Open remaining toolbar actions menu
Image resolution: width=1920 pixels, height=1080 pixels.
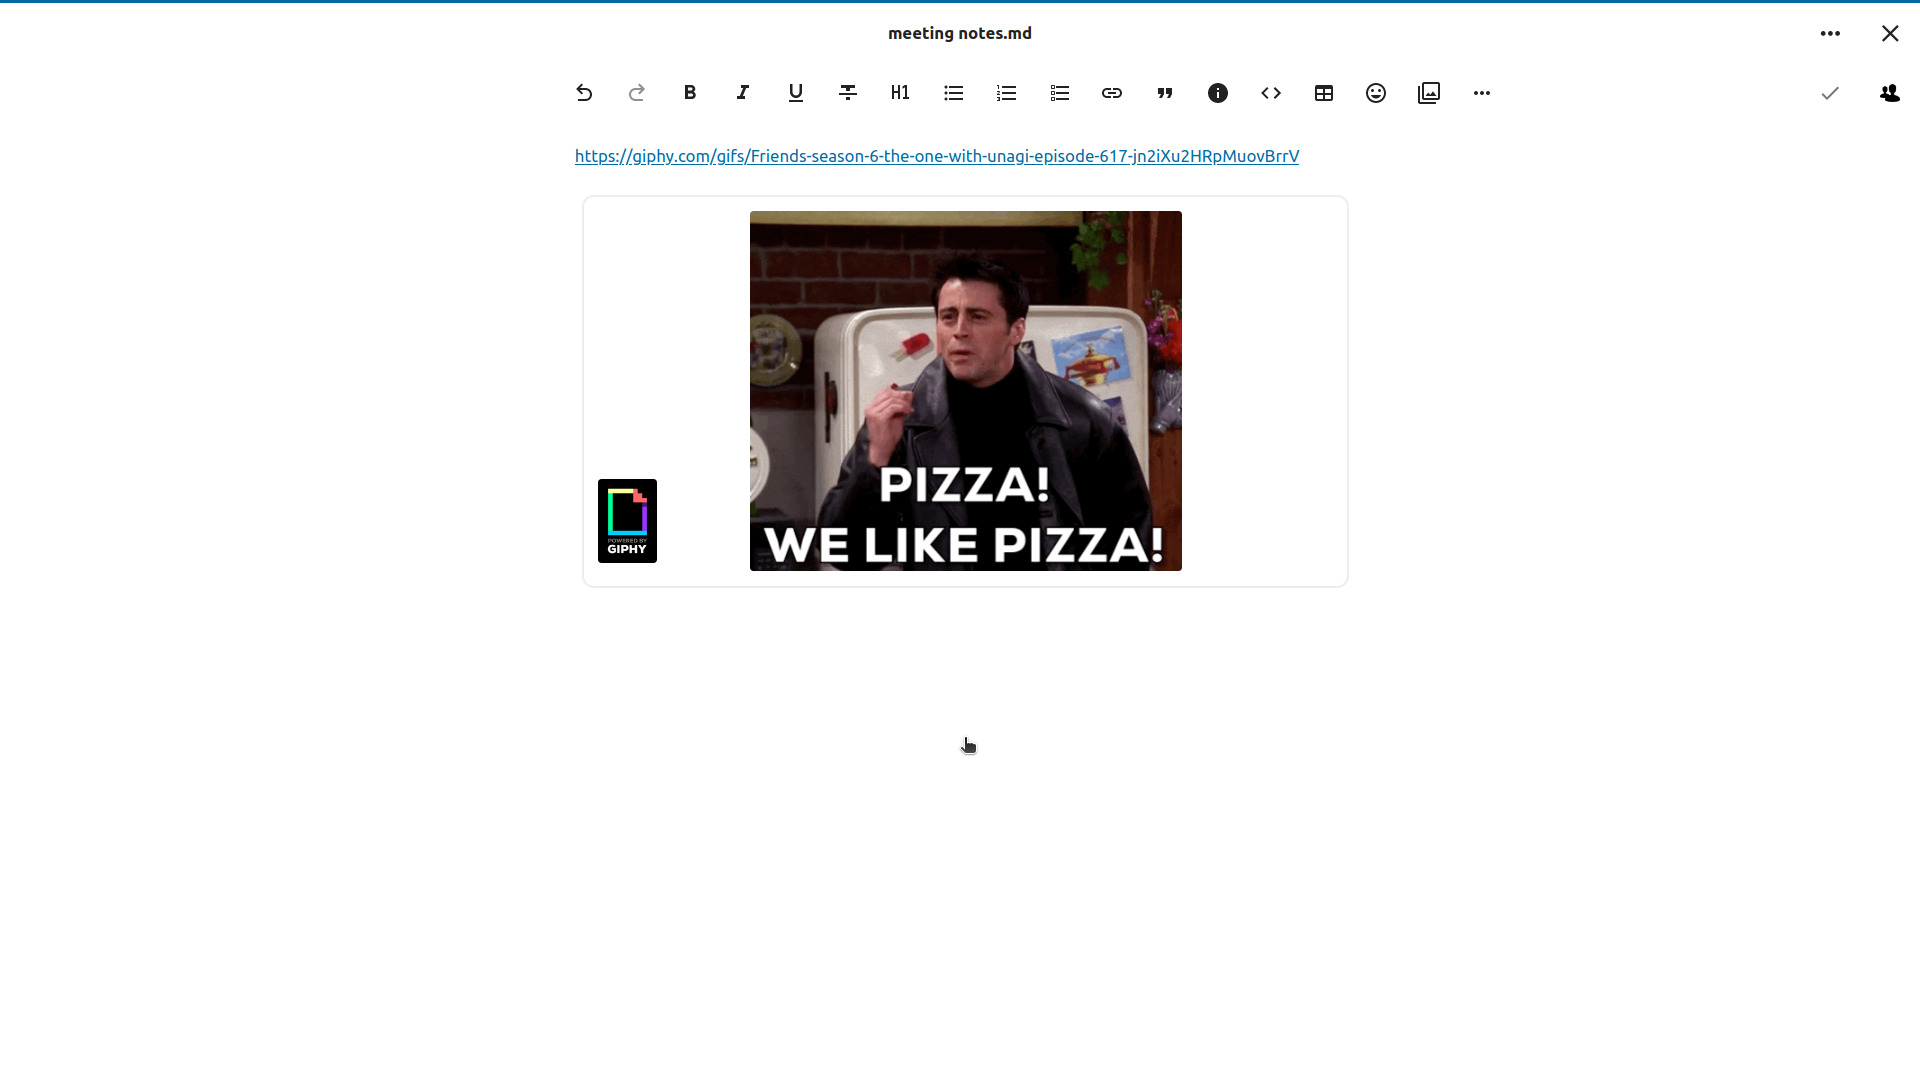click(x=1482, y=93)
